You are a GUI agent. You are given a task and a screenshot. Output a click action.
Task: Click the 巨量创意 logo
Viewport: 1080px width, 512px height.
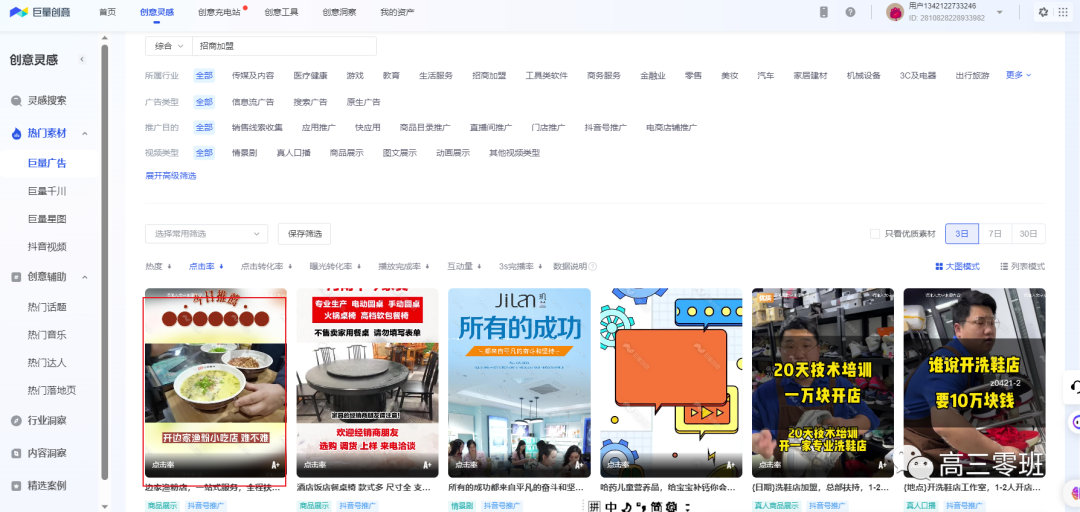click(x=39, y=12)
